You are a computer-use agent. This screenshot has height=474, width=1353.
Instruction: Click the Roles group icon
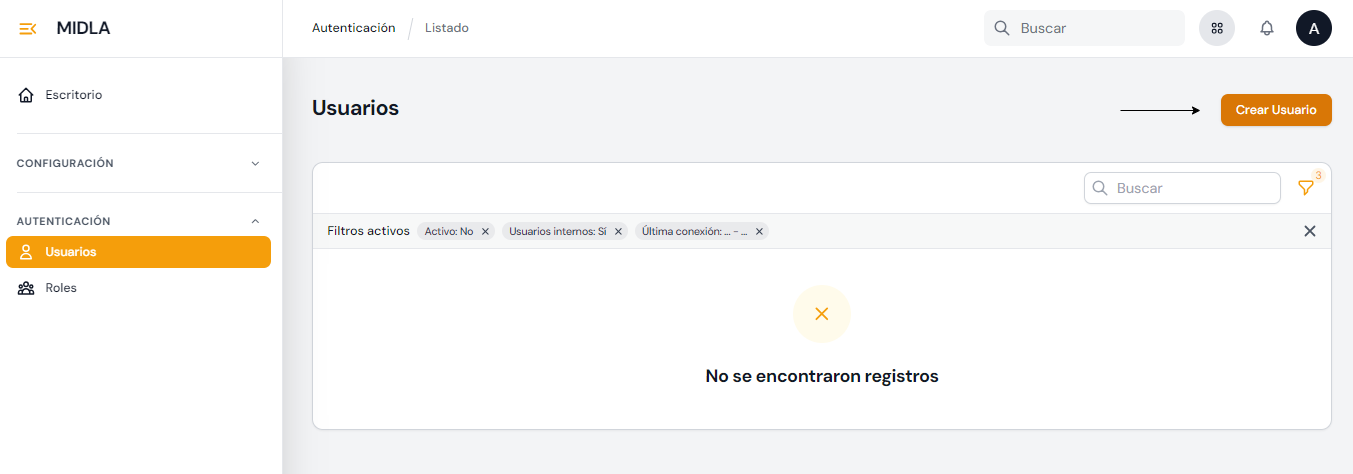(x=27, y=288)
